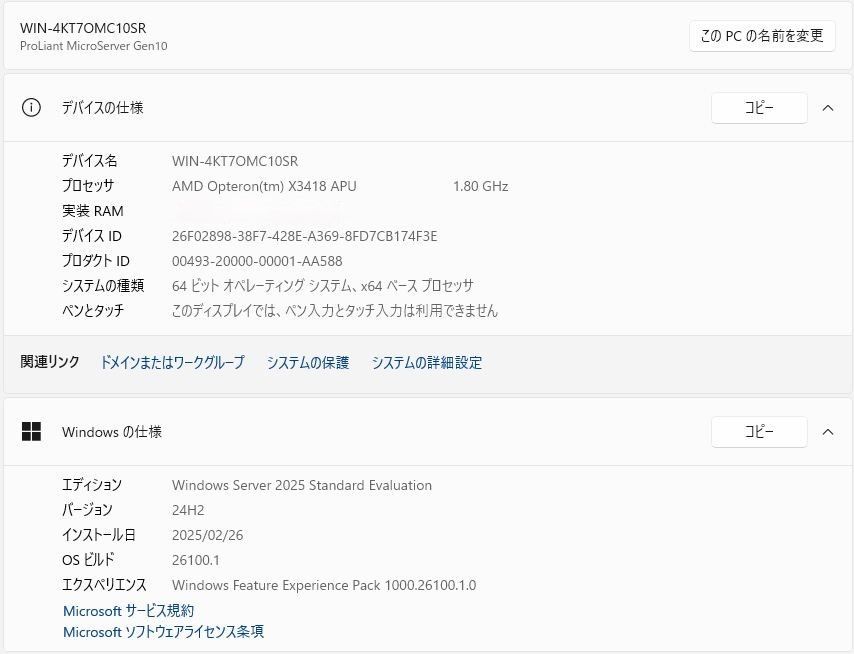Image resolution: width=854 pixels, height=654 pixels.
Task: Click the プロダクト ID label
Action: (x=96, y=261)
